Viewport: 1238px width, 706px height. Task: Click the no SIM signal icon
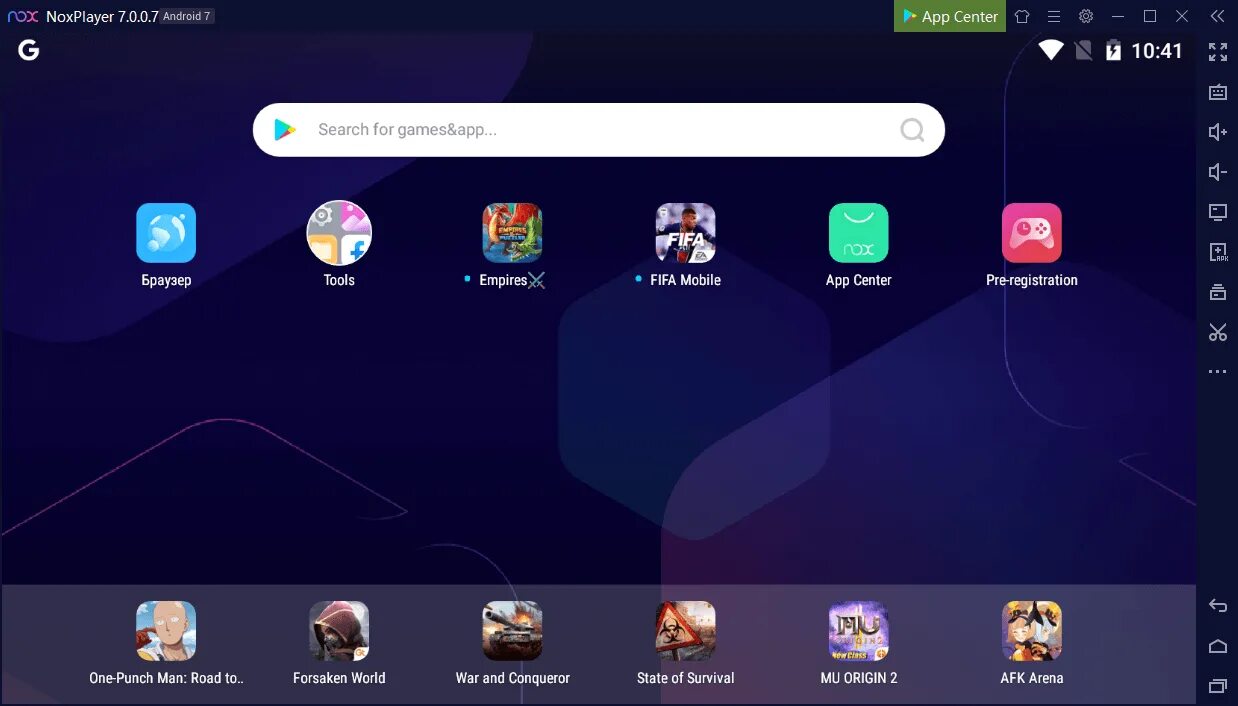pos(1083,50)
